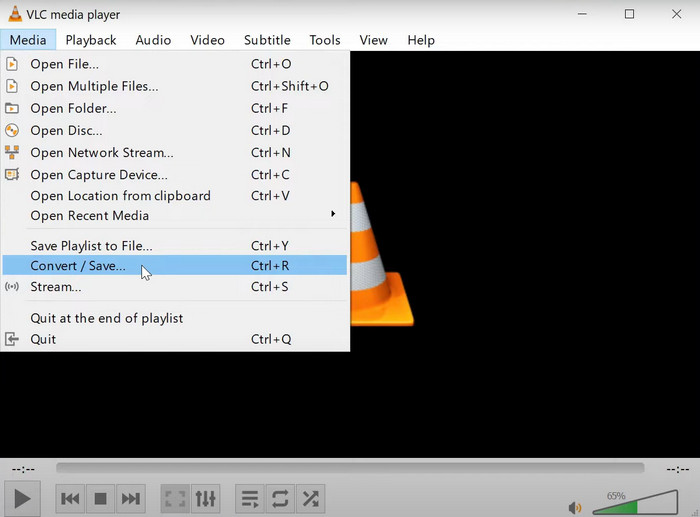Select Quit from the Media menu

tap(43, 339)
